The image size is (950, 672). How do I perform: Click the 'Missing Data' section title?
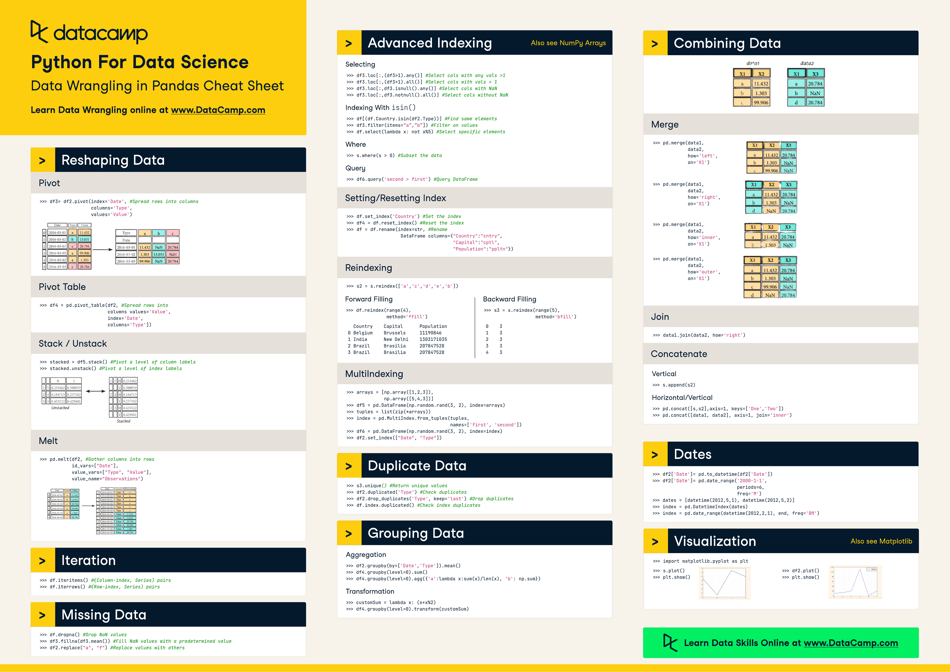tap(104, 615)
